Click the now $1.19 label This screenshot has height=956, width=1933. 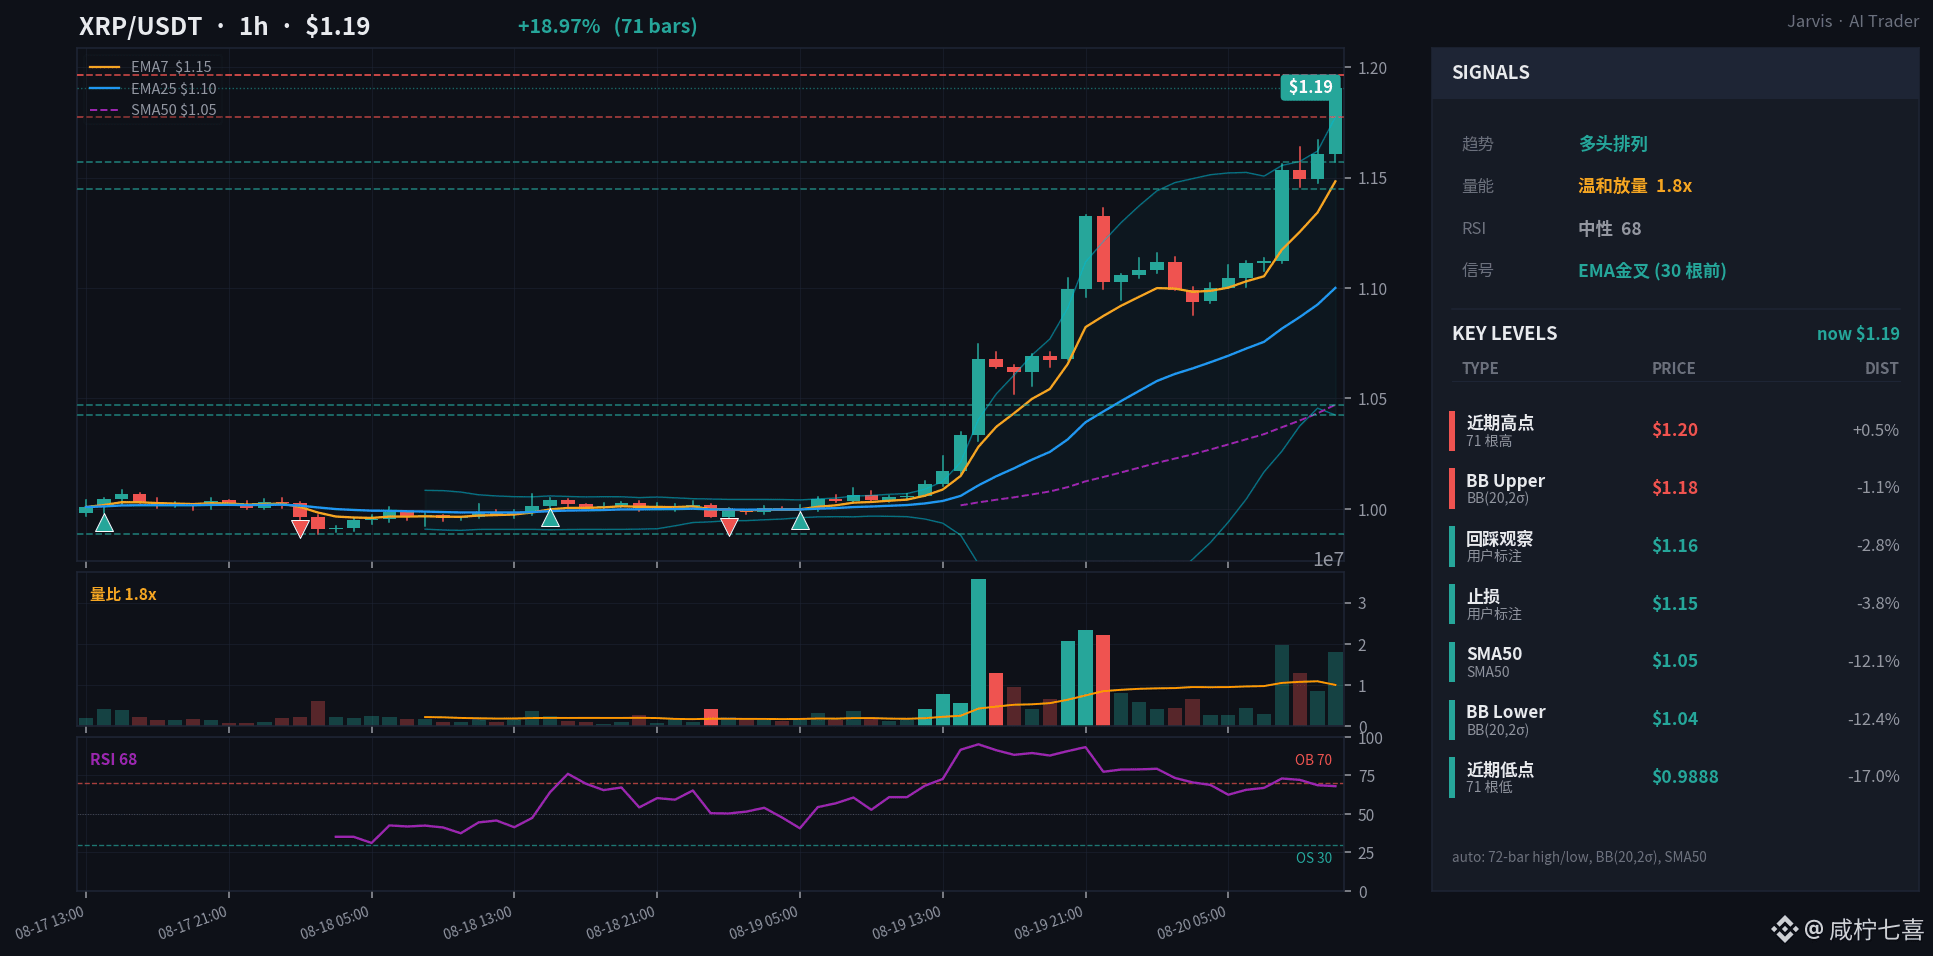[x=1858, y=334]
